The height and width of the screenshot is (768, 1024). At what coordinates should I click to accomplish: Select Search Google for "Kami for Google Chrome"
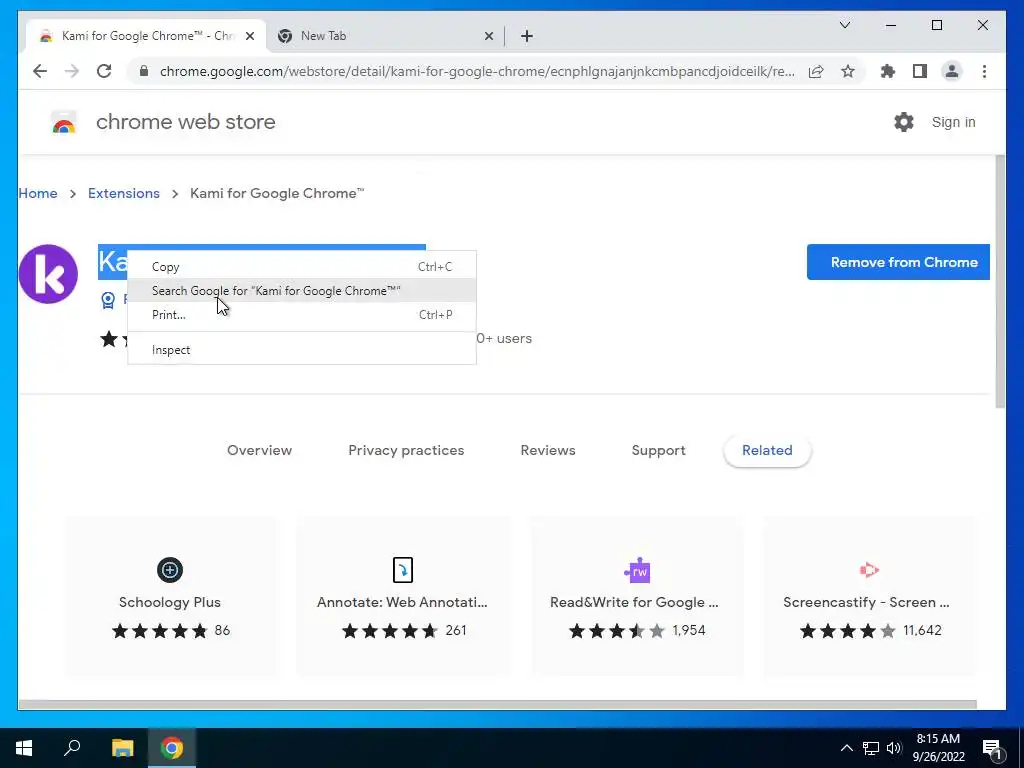[x=302, y=291]
